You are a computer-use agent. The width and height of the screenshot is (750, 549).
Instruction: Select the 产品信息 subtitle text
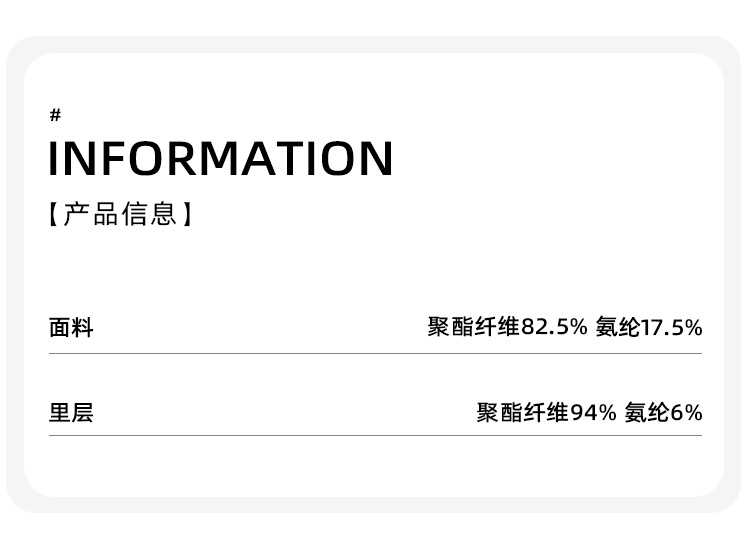point(120,214)
